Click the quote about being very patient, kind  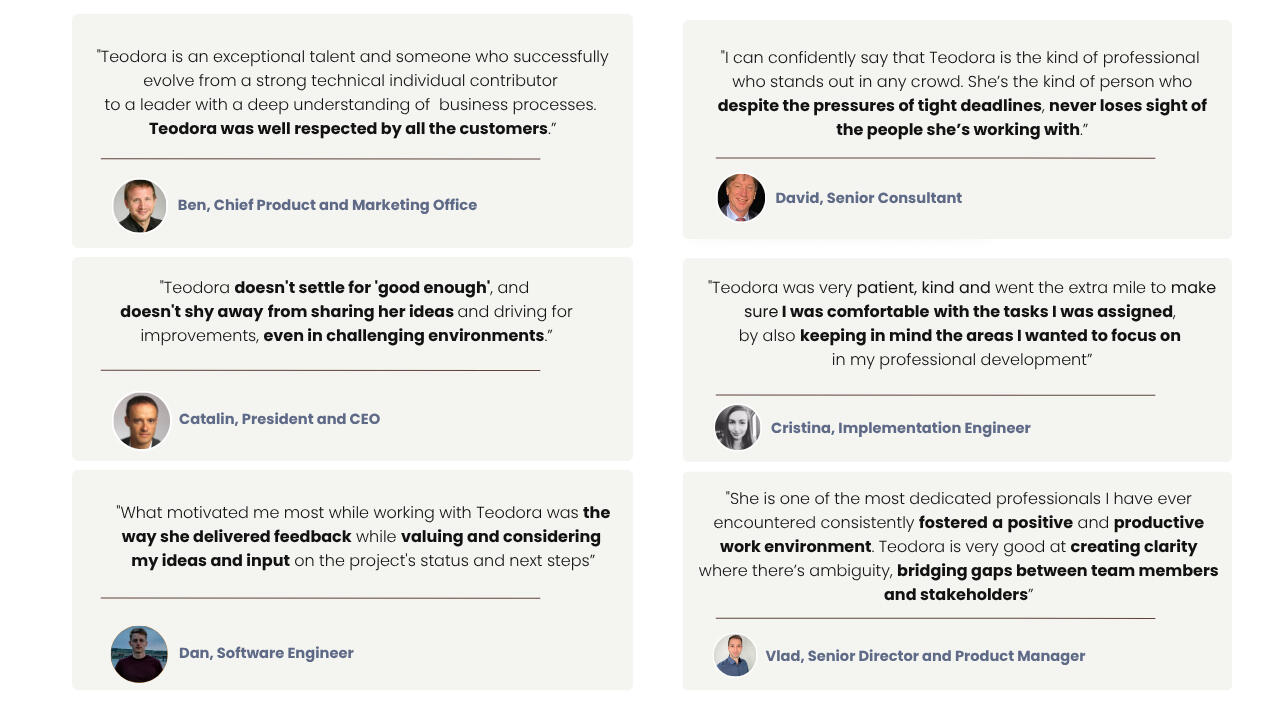pyautogui.click(x=962, y=324)
